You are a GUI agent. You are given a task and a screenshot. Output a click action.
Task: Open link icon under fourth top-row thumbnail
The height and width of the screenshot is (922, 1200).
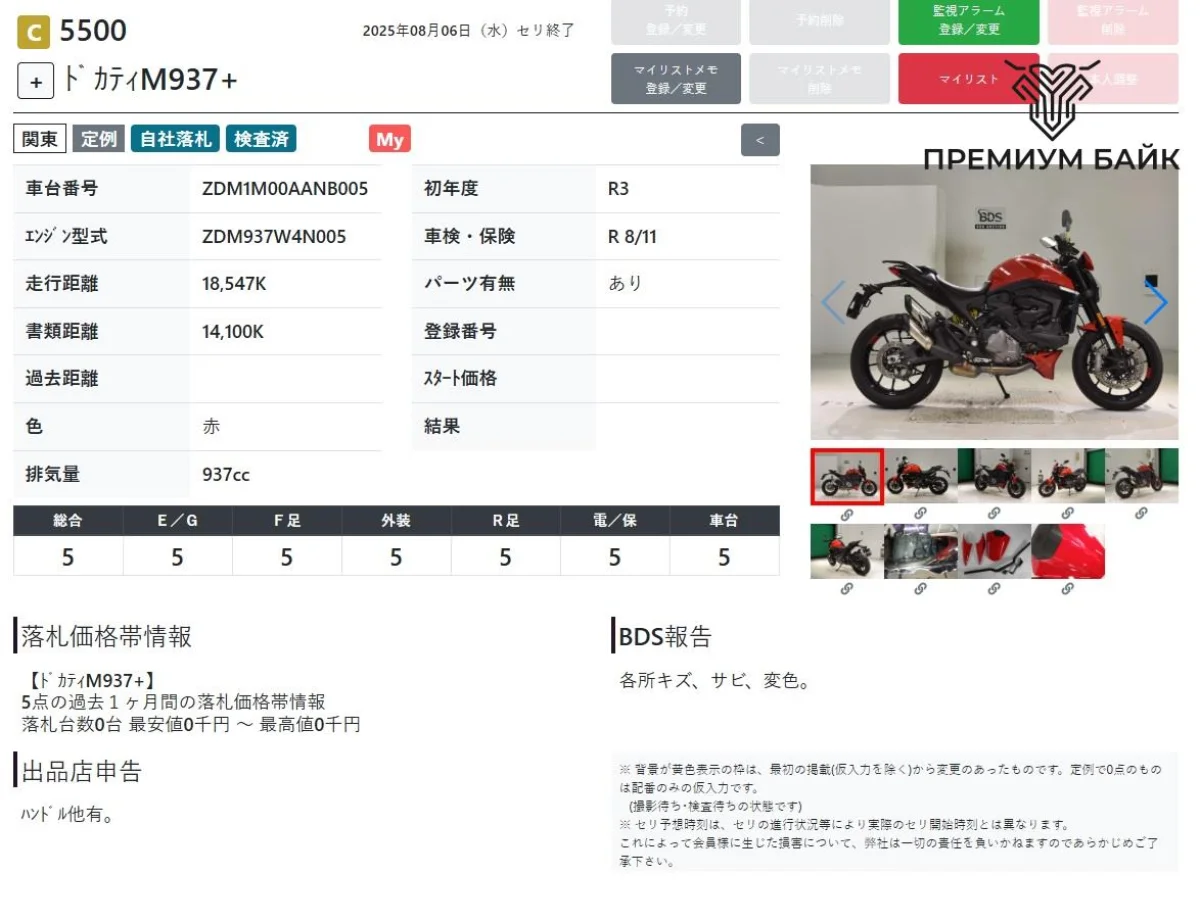(x=1068, y=513)
